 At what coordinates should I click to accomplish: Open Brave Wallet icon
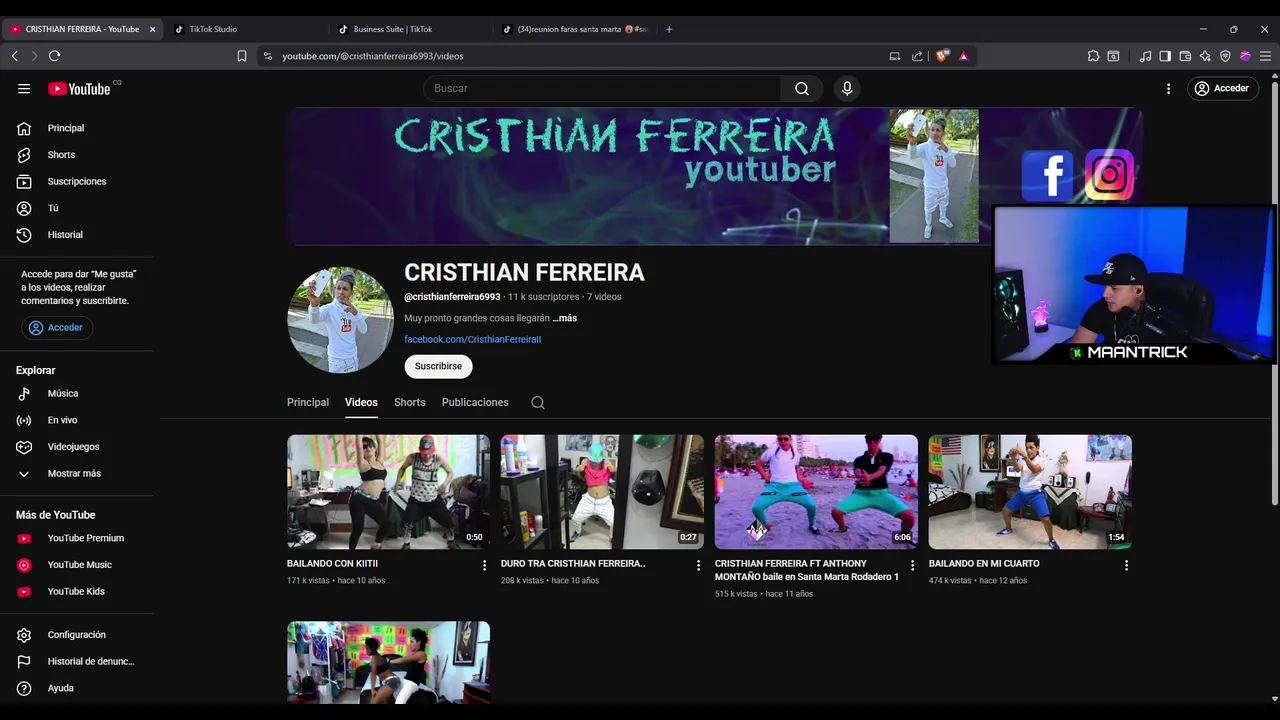(x=1185, y=56)
